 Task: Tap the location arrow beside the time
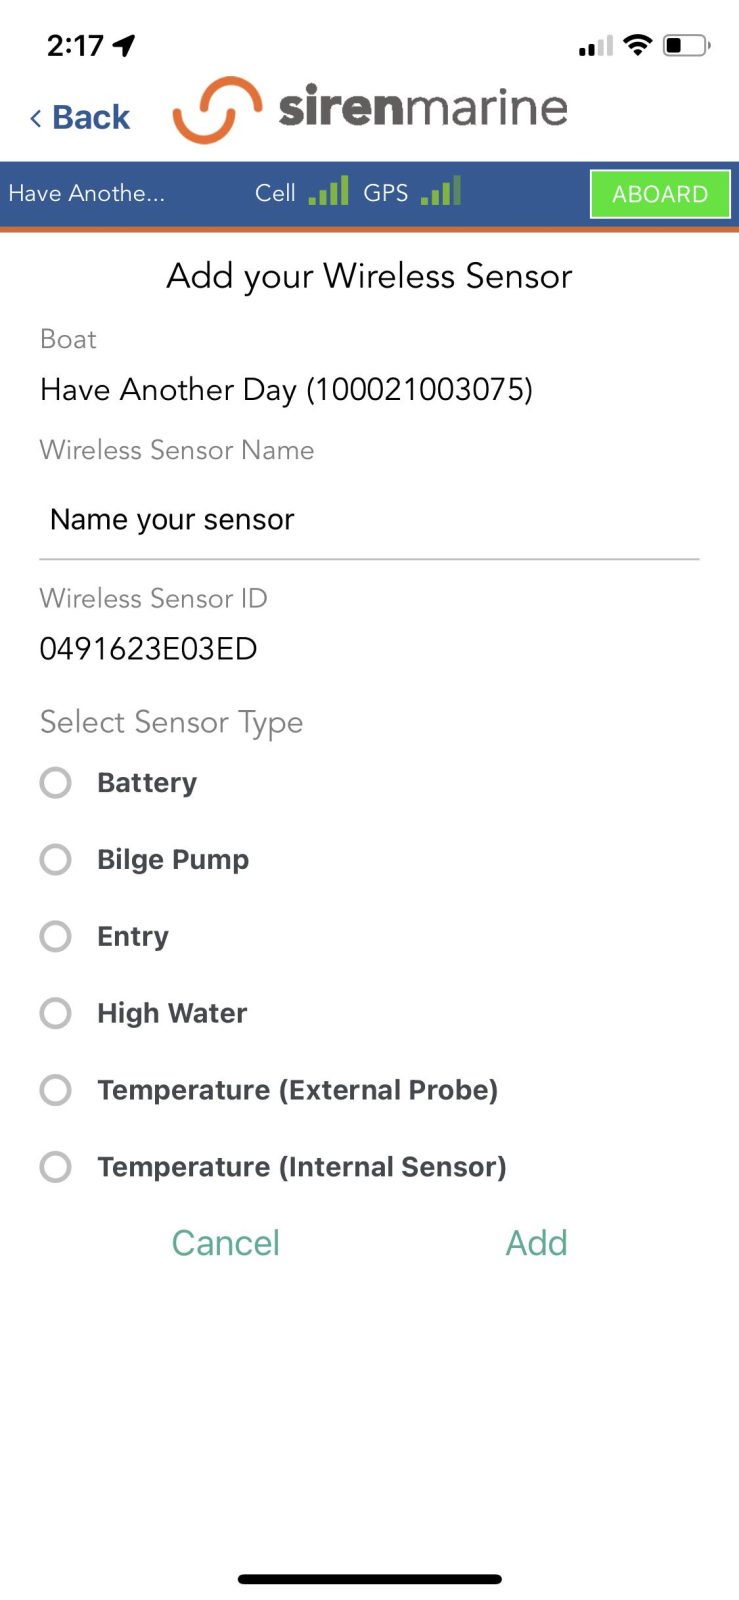click(x=124, y=45)
